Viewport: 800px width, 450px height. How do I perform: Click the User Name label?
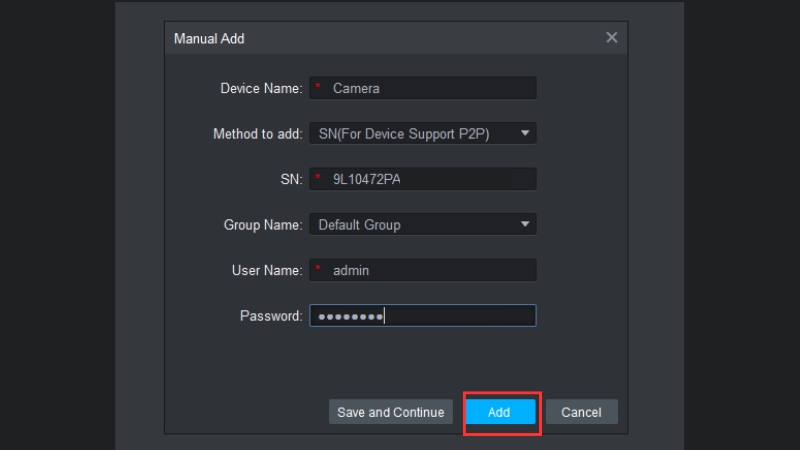265,270
